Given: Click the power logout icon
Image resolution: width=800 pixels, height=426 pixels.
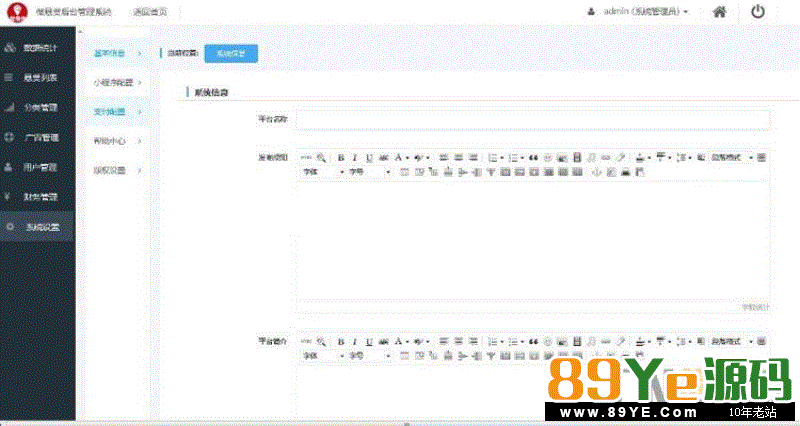Looking at the screenshot, I should pyautogui.click(x=758, y=12).
